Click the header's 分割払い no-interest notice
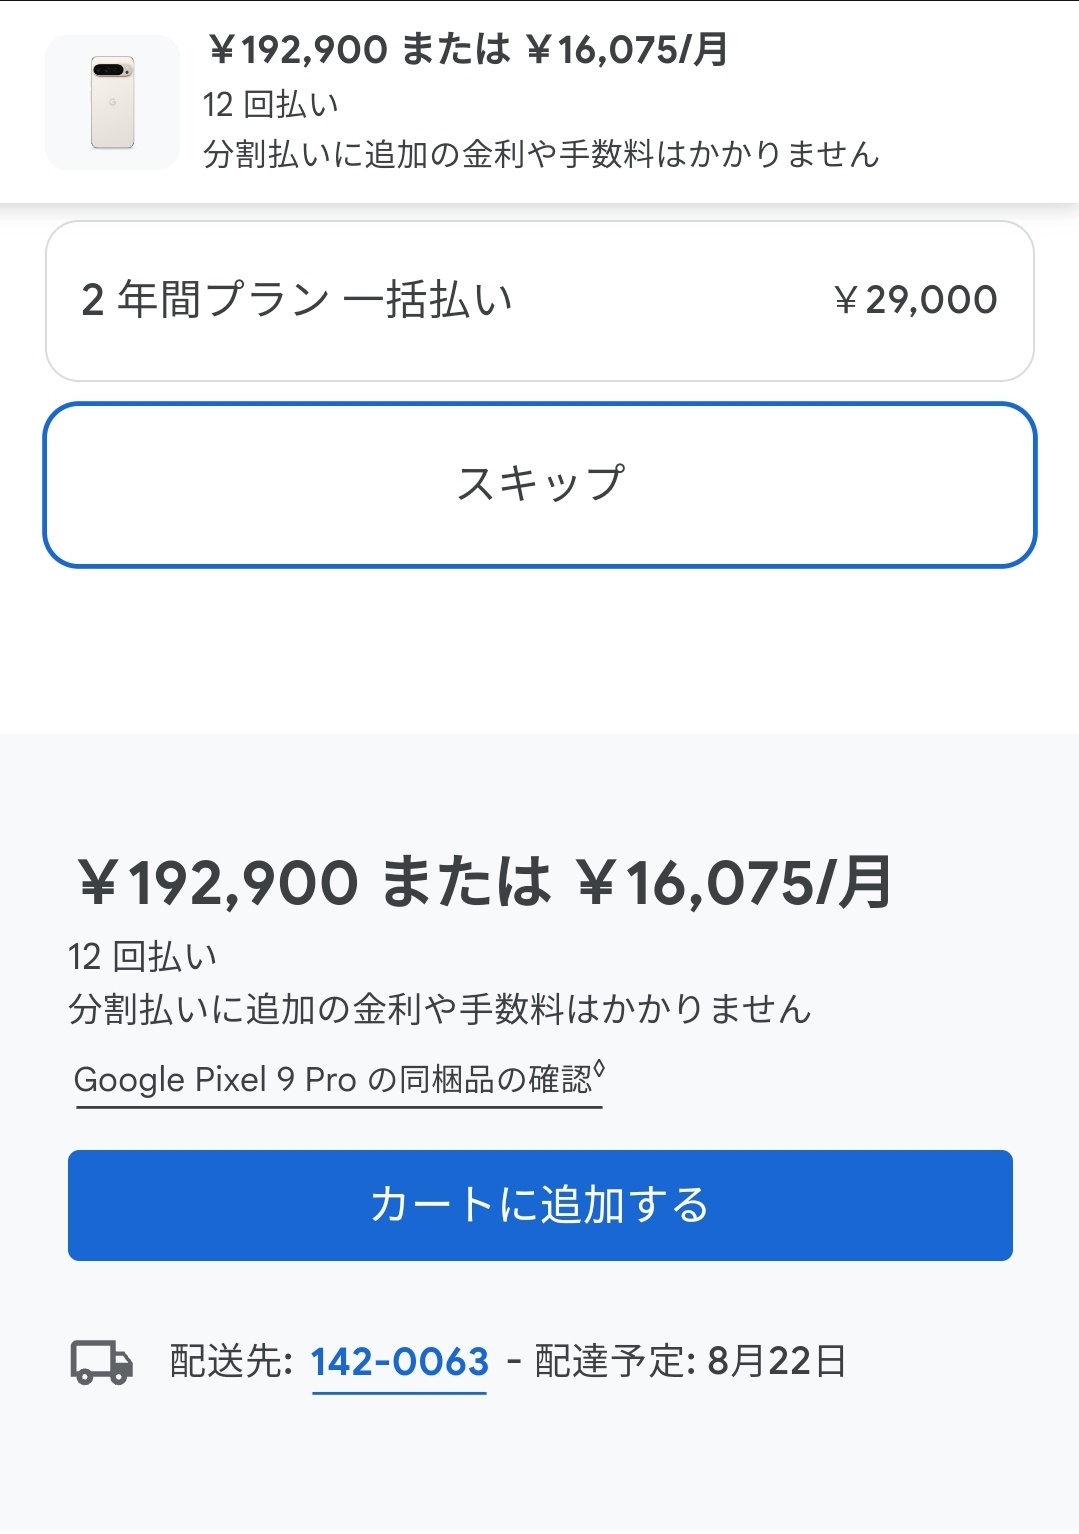 coord(541,154)
